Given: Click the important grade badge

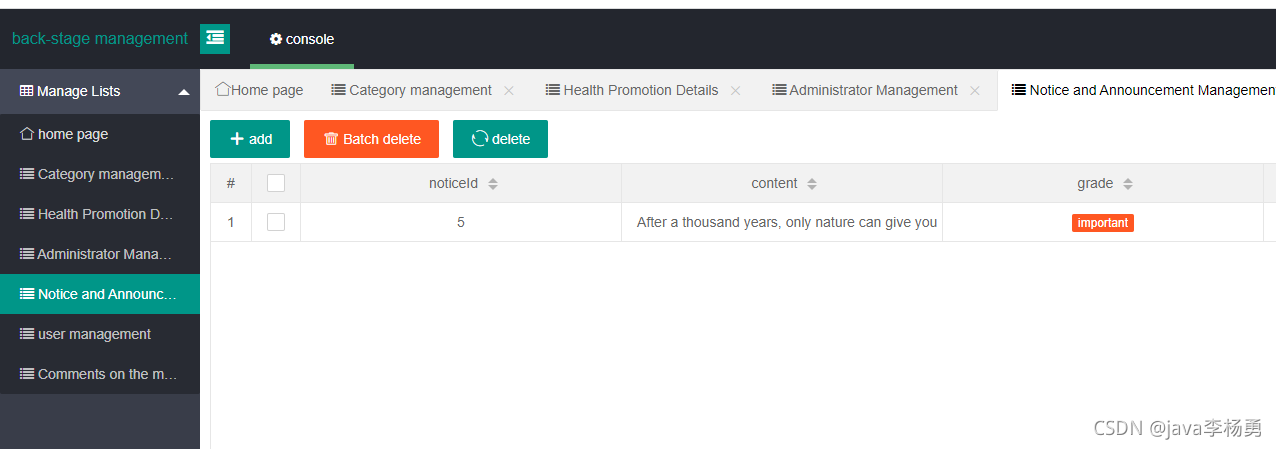Looking at the screenshot, I should [1103, 223].
